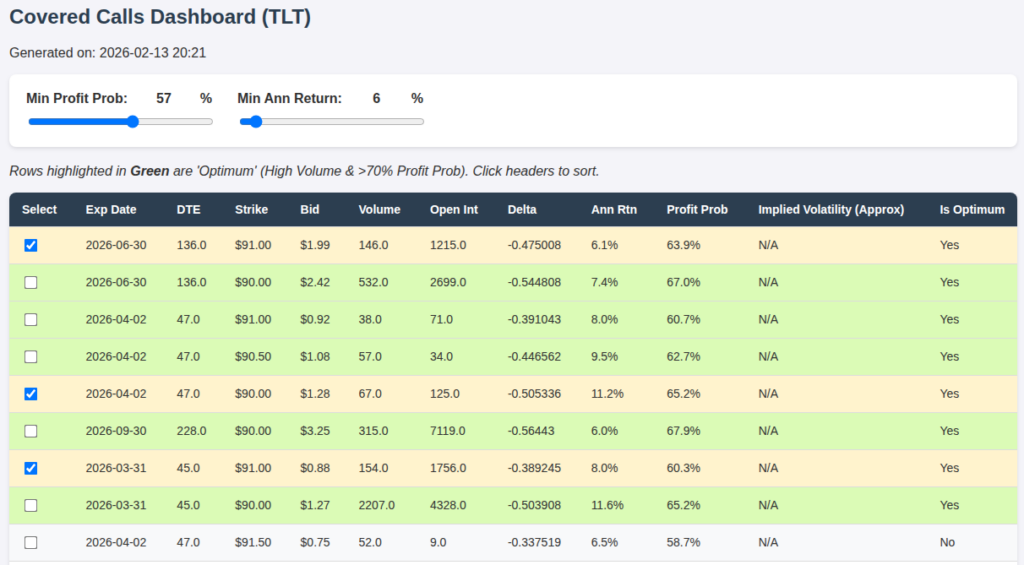The height and width of the screenshot is (565, 1024).
Task: Deselect the 2026-04-02 $90.00 strike row
Action: [x=31, y=394]
